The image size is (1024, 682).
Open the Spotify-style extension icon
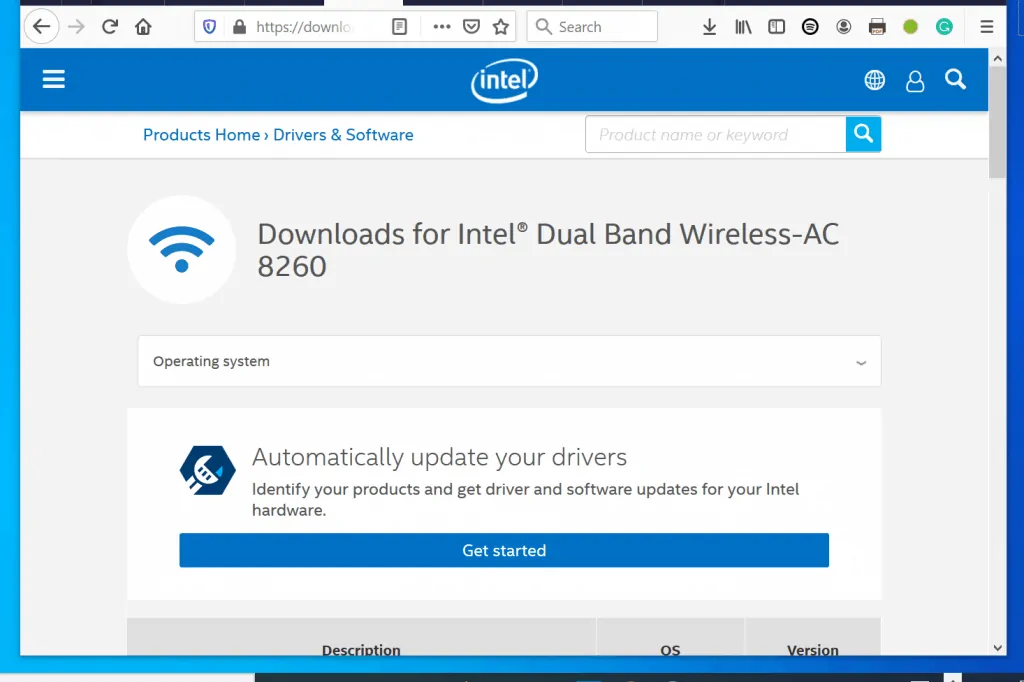[810, 27]
